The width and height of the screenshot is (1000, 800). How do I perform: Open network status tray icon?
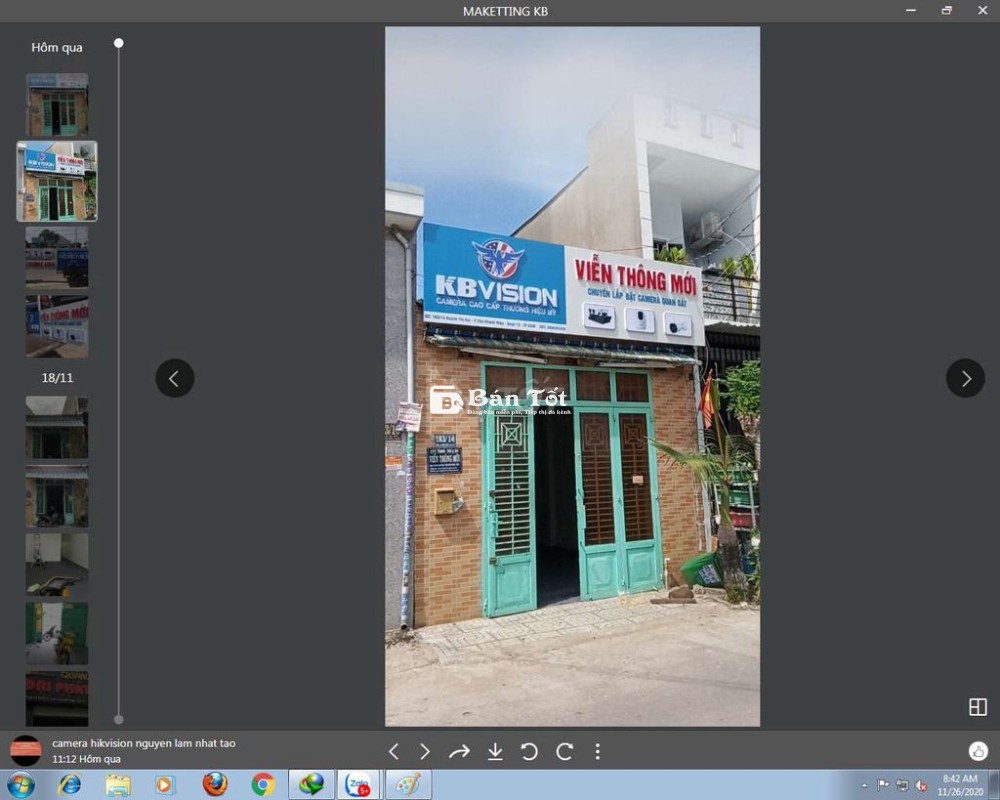tap(902, 785)
